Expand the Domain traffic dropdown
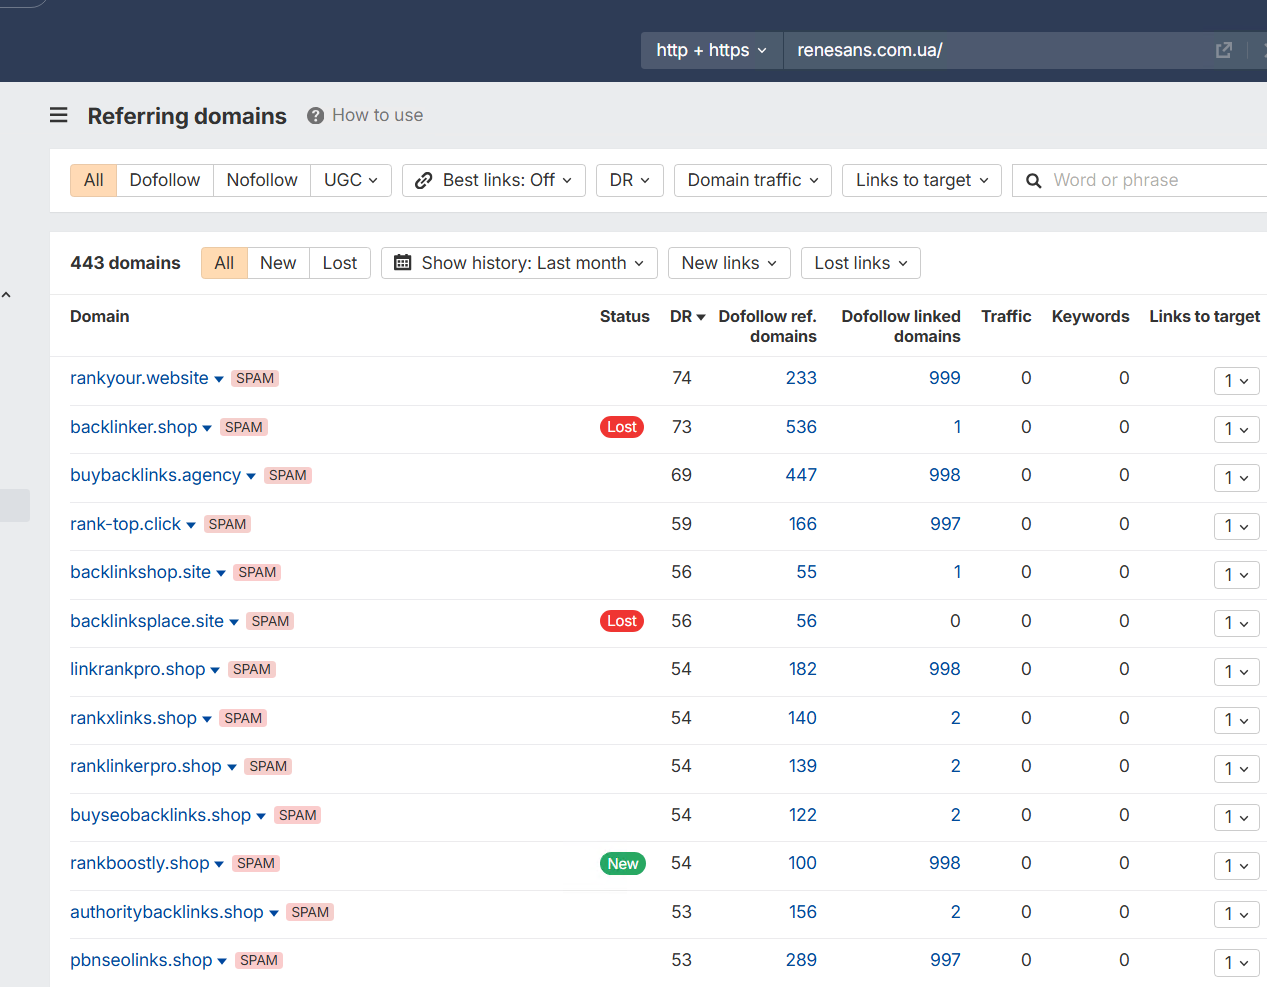This screenshot has width=1267, height=987. coord(753,180)
